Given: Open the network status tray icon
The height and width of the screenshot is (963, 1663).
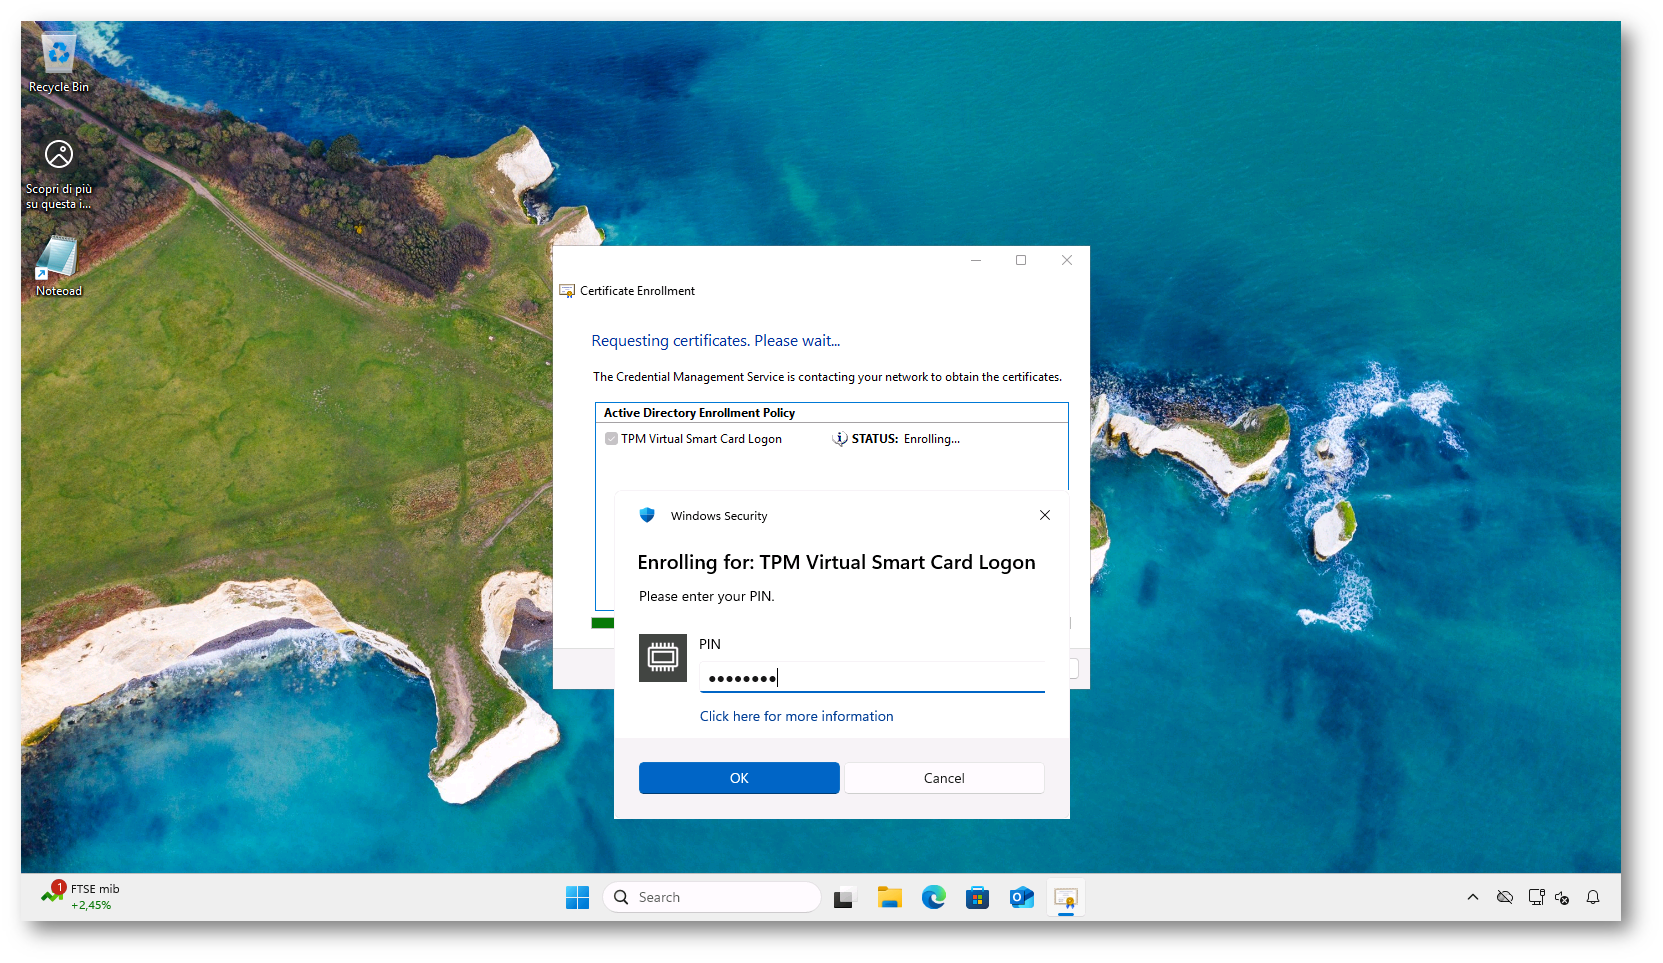Looking at the screenshot, I should tap(1536, 897).
